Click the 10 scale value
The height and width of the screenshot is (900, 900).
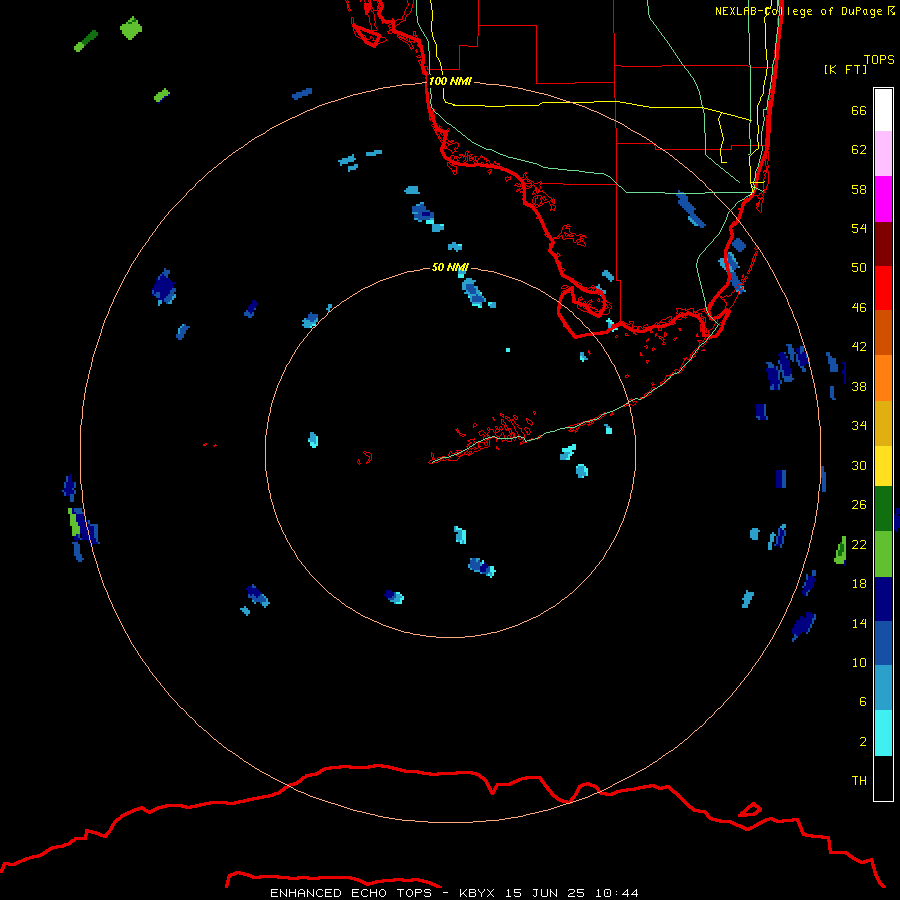coord(859,663)
